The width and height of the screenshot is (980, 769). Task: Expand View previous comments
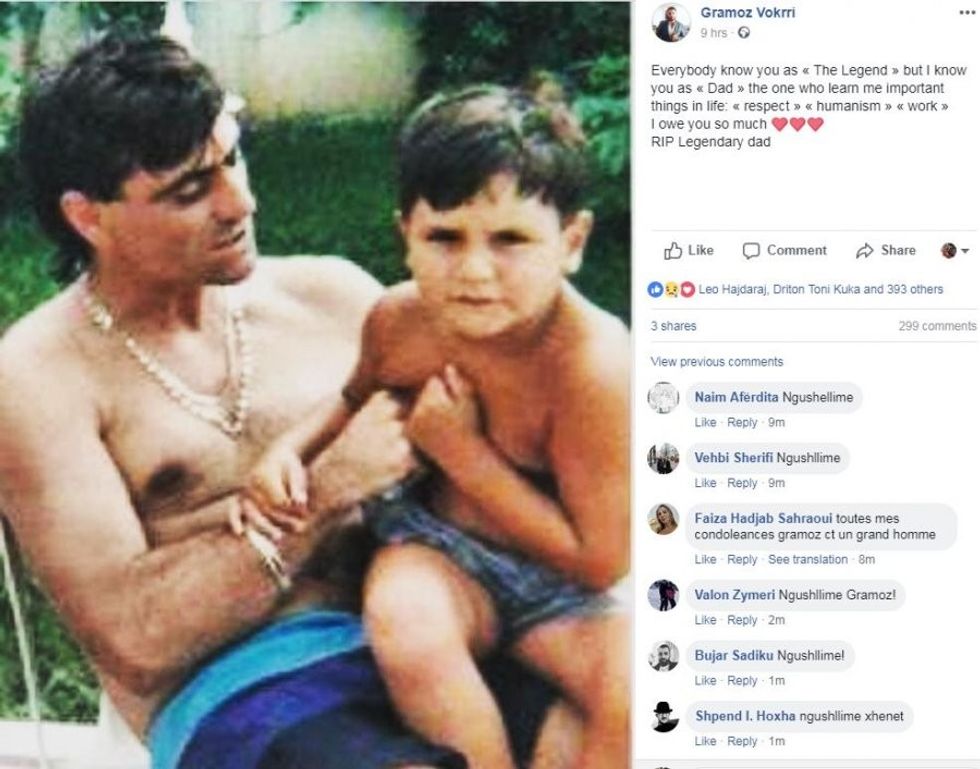tap(716, 362)
